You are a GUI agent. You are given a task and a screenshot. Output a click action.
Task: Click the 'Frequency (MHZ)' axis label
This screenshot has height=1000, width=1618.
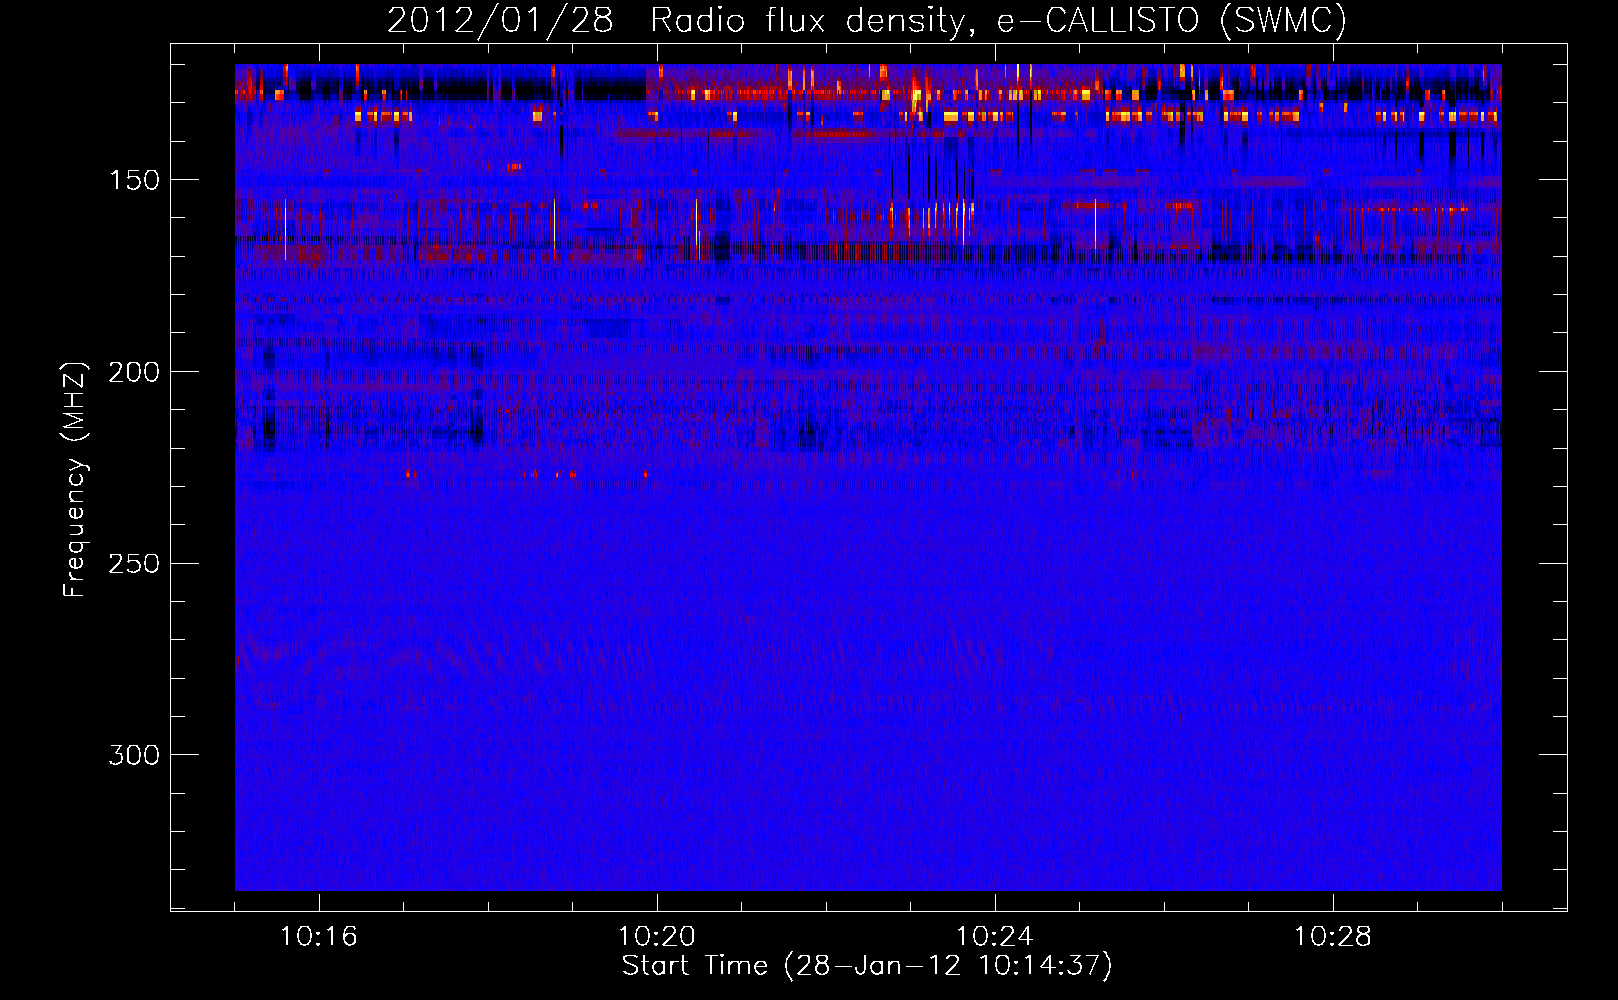(x=75, y=480)
